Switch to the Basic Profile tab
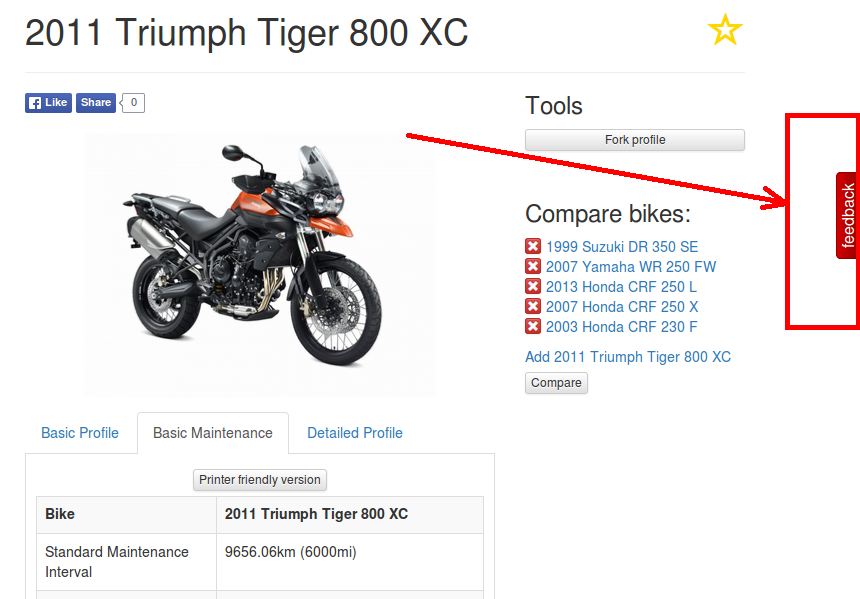The image size is (860, 599). click(x=80, y=433)
